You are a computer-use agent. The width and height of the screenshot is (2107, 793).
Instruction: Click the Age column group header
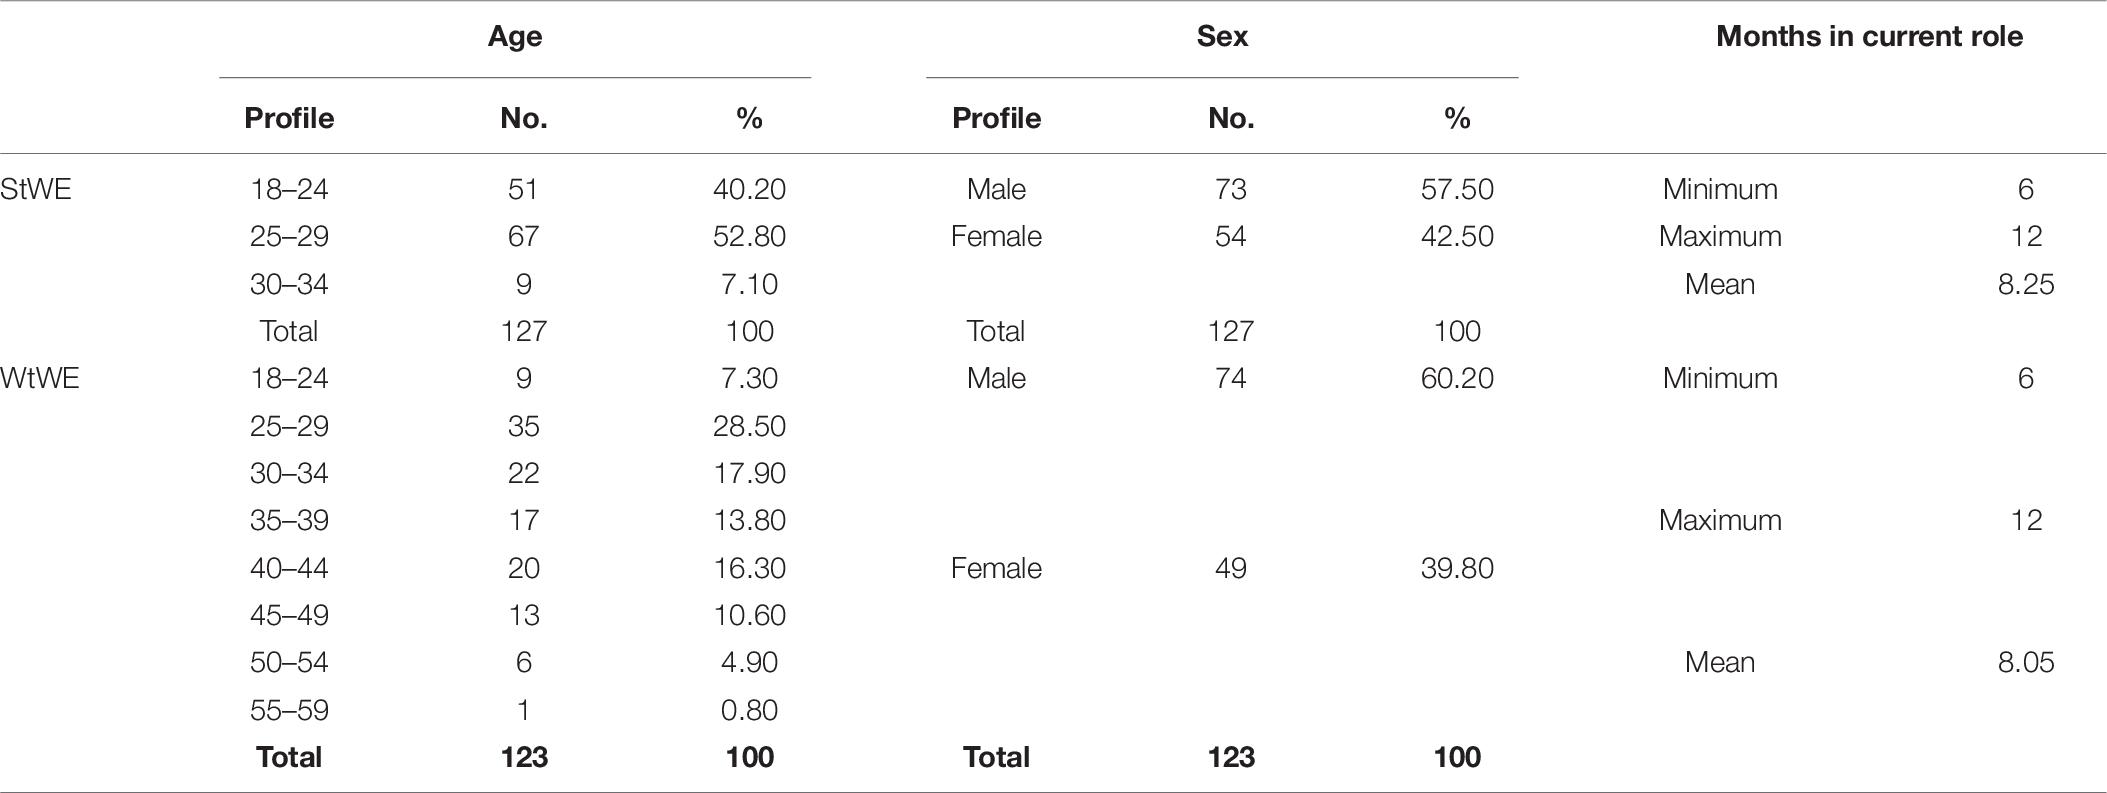pos(515,37)
